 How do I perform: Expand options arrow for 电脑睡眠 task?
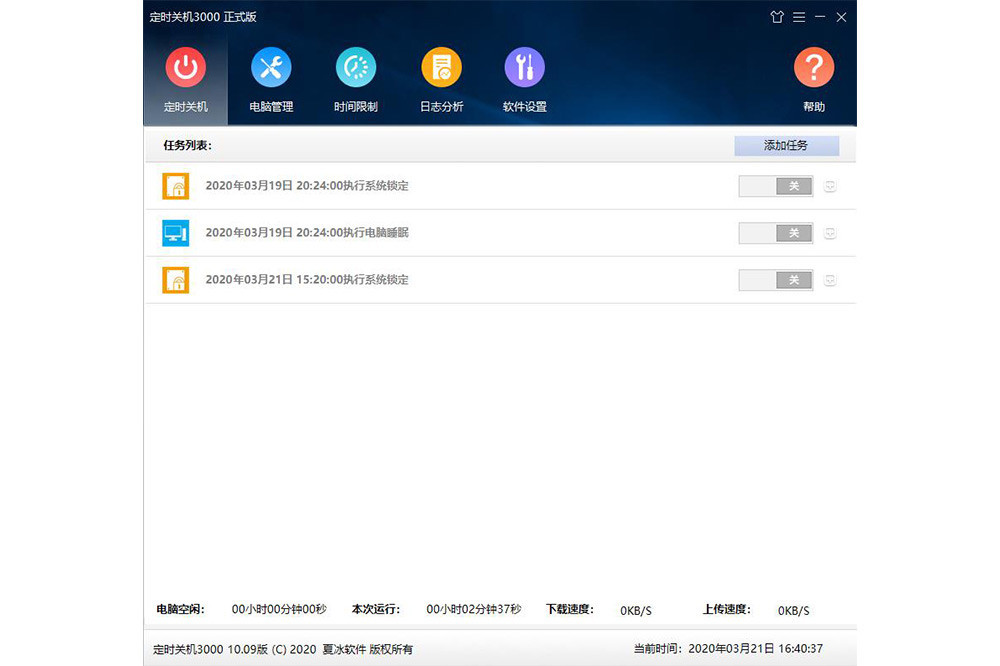point(830,233)
